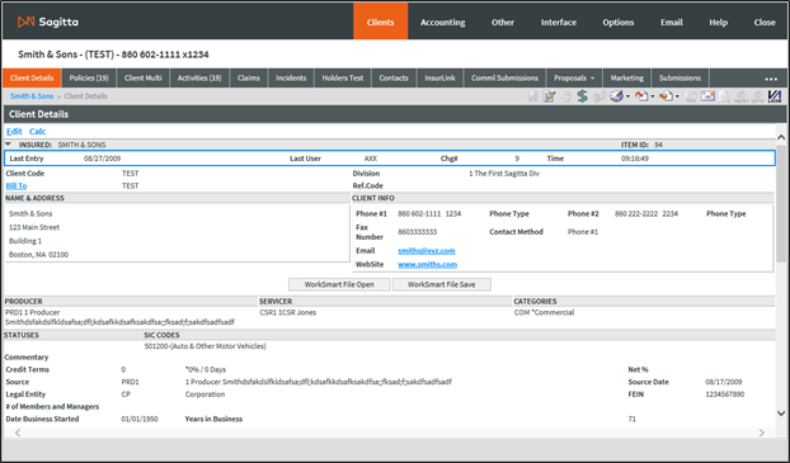Click the VA logo icon in toolbar
This screenshot has width=790, height=463.
(774, 96)
